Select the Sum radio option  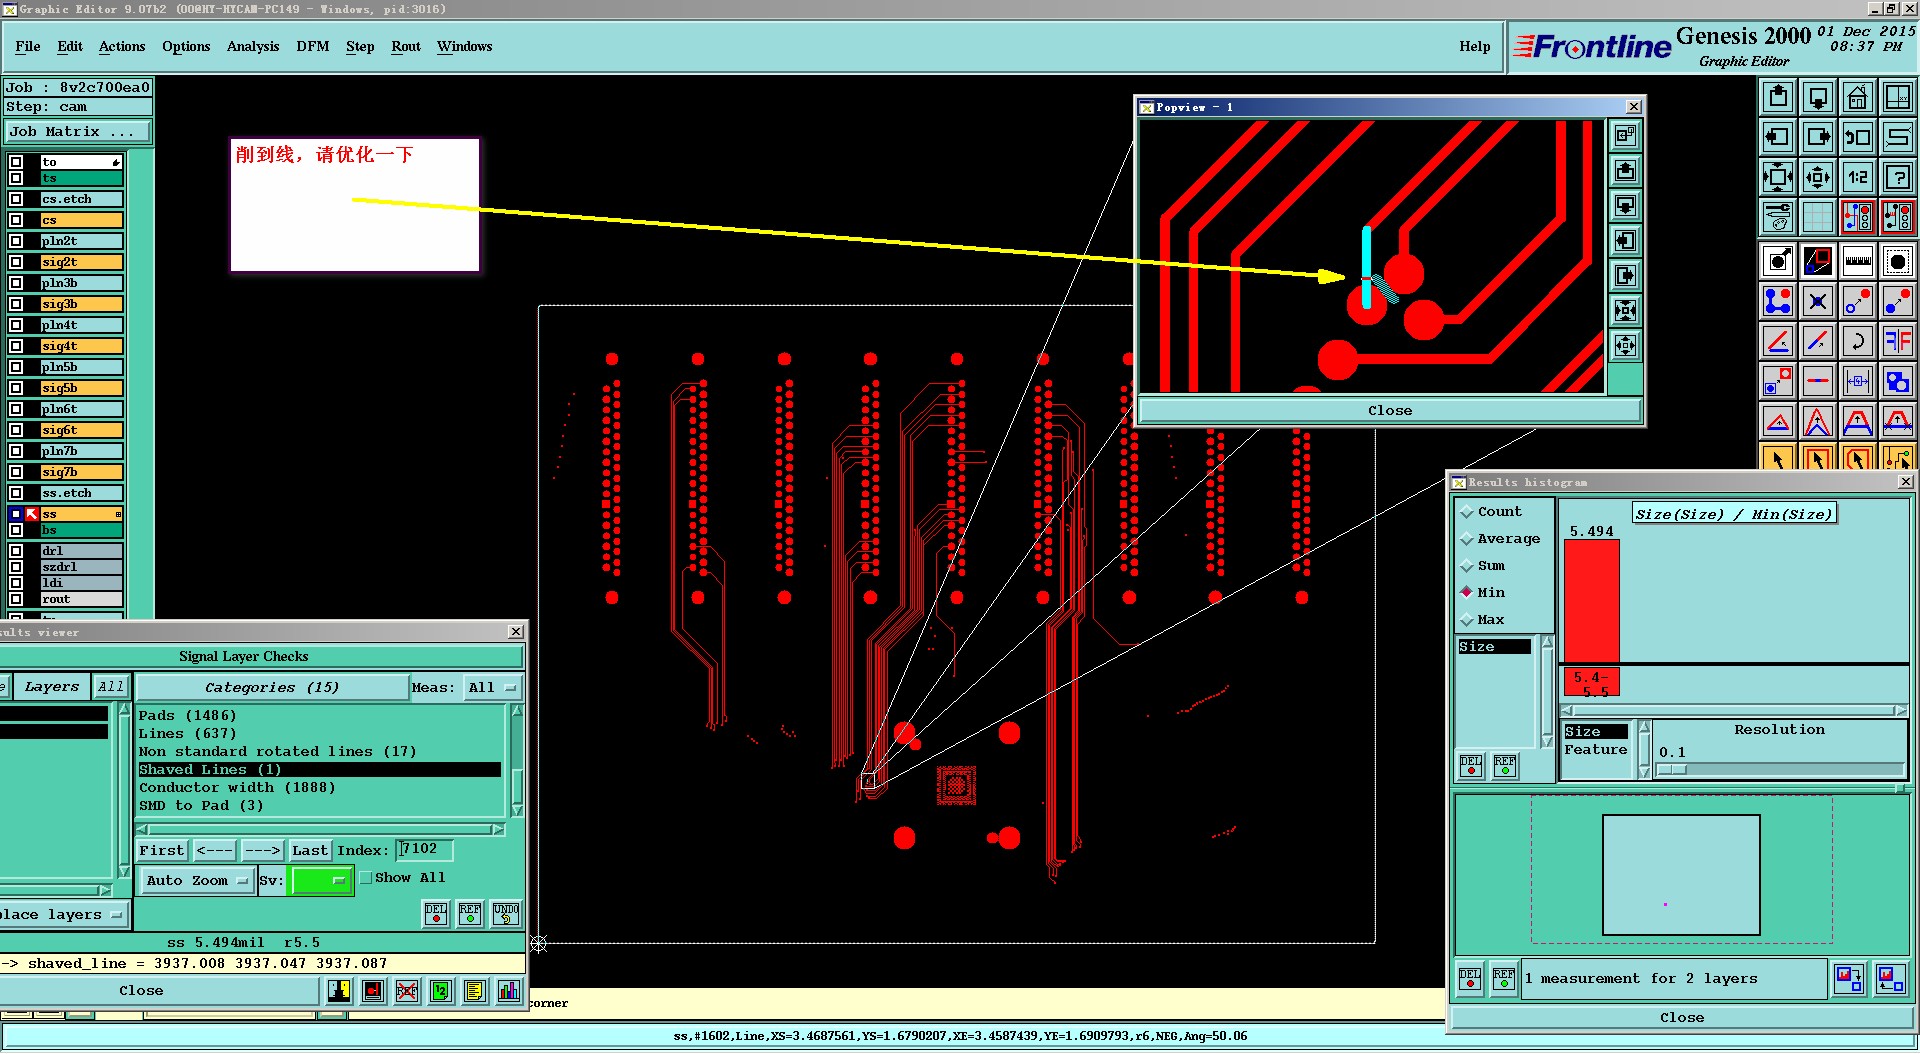coord(1483,565)
